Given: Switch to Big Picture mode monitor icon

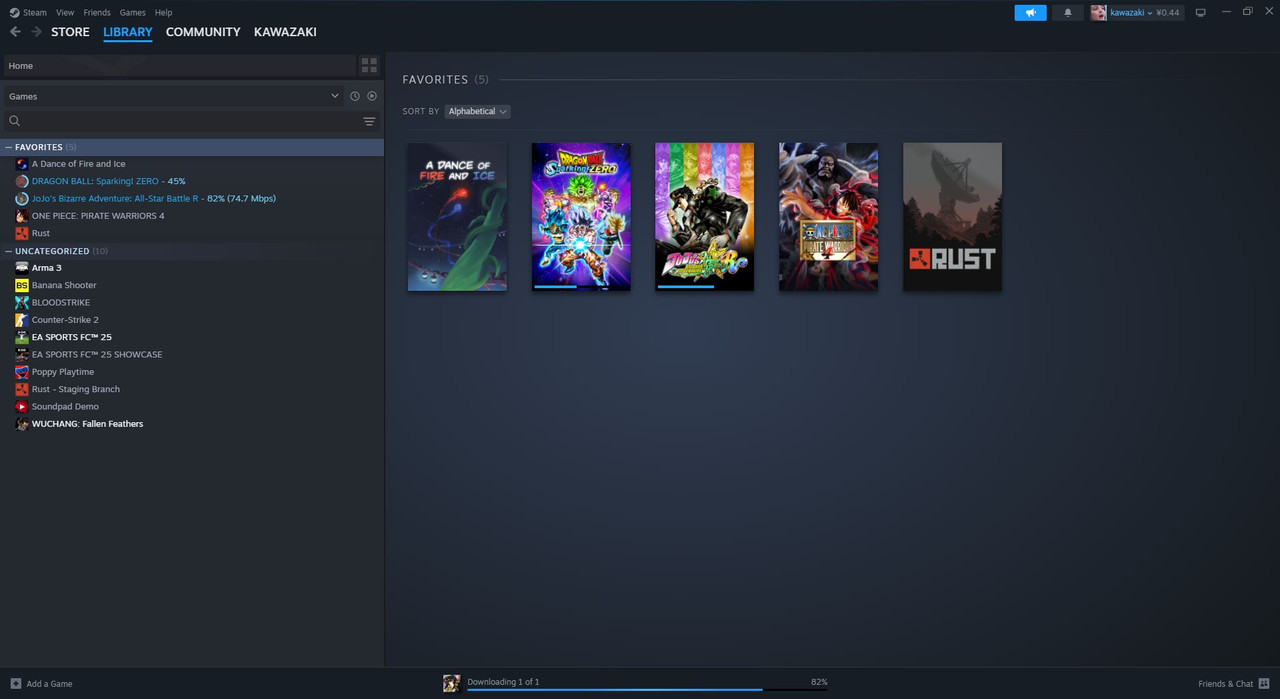Looking at the screenshot, I should (x=1201, y=12).
